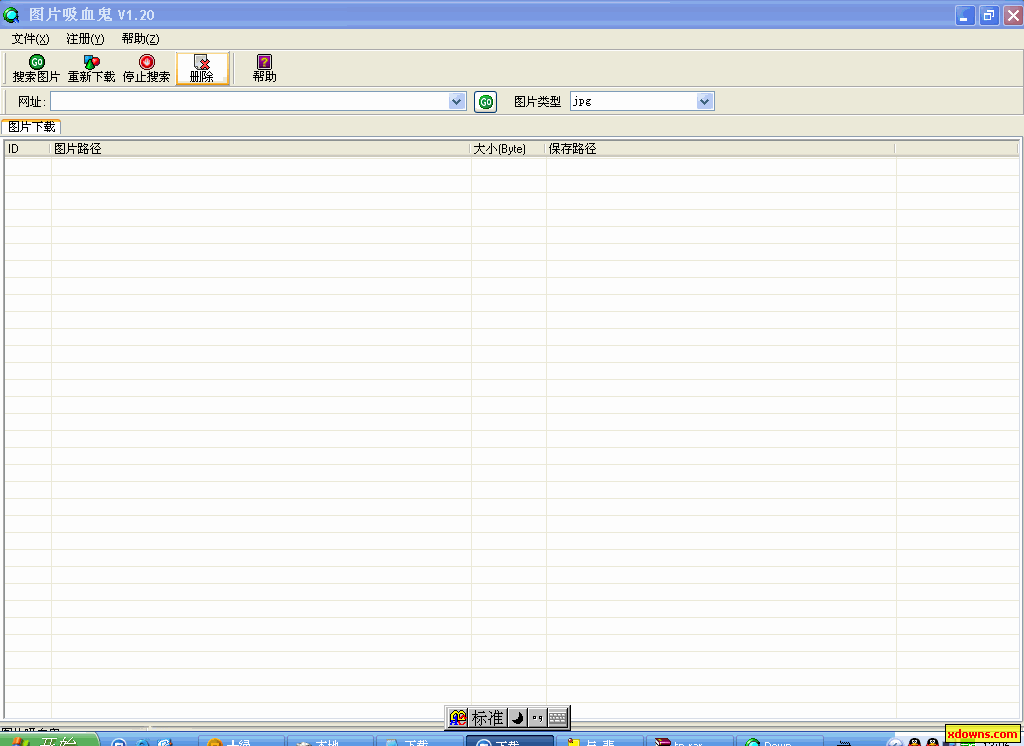
Task: Select the 图片下载 tab
Action: tap(31, 127)
